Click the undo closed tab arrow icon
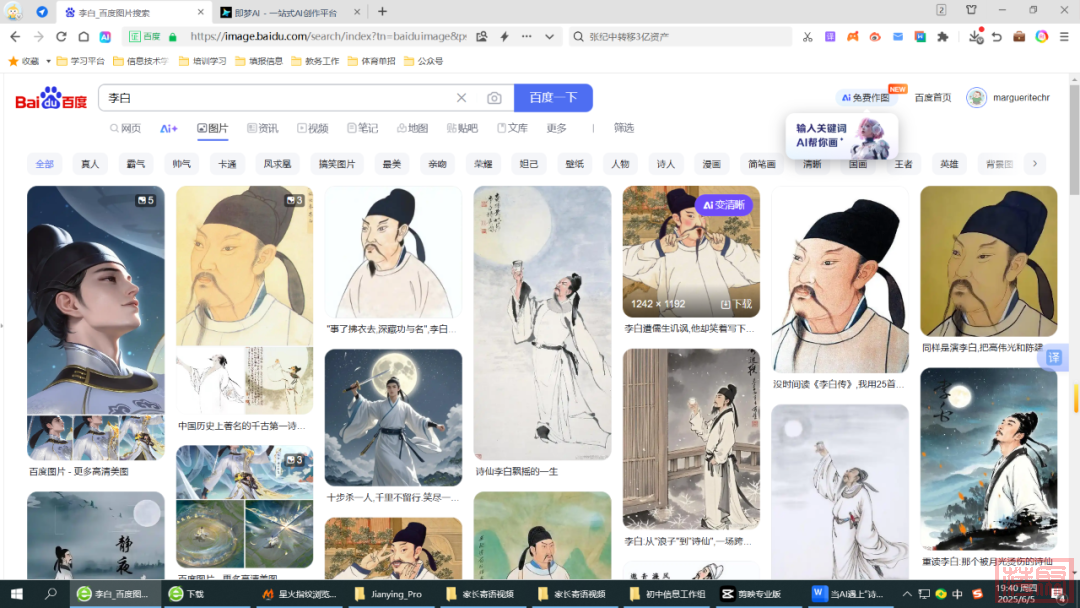The height and width of the screenshot is (608, 1080). (x=997, y=36)
